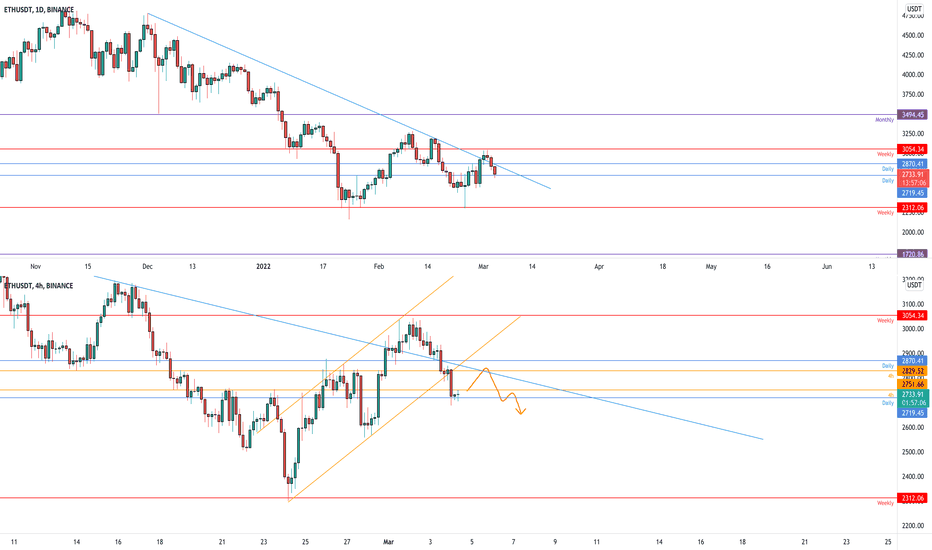Click the 2200.00 price axis value

pos(913,526)
